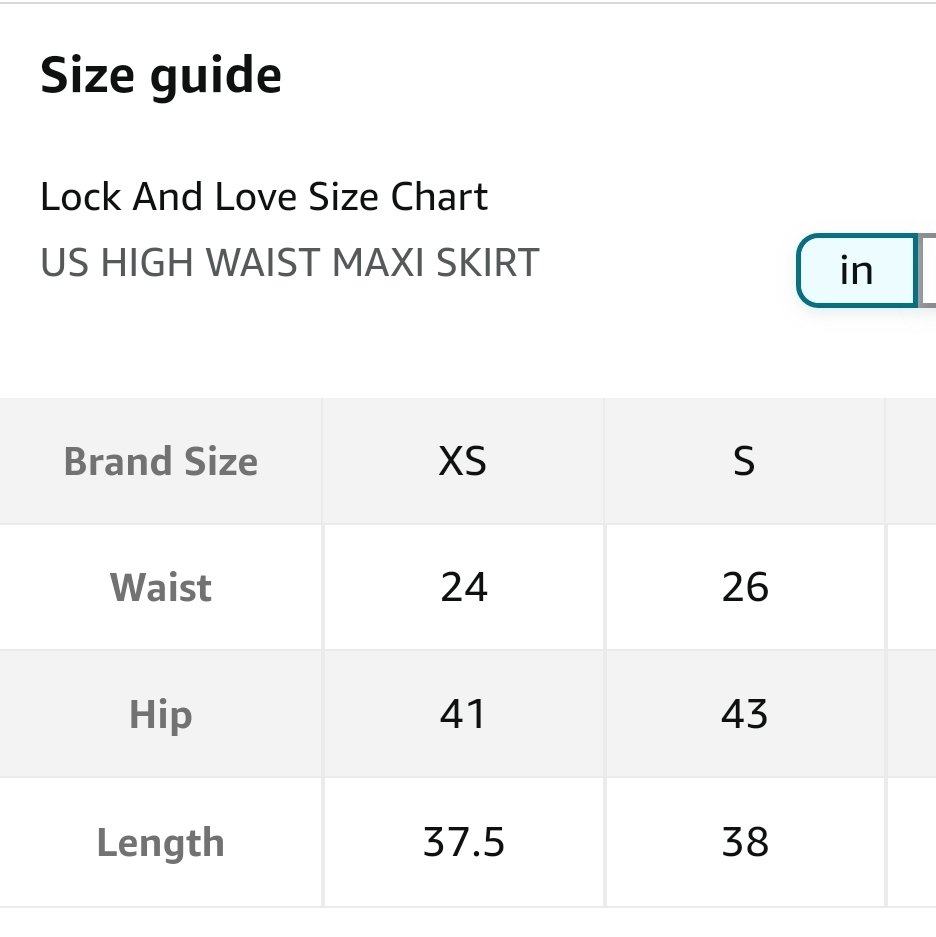Click the Brand Size header cell
Viewport: 936px width, 937px height.
[161, 461]
